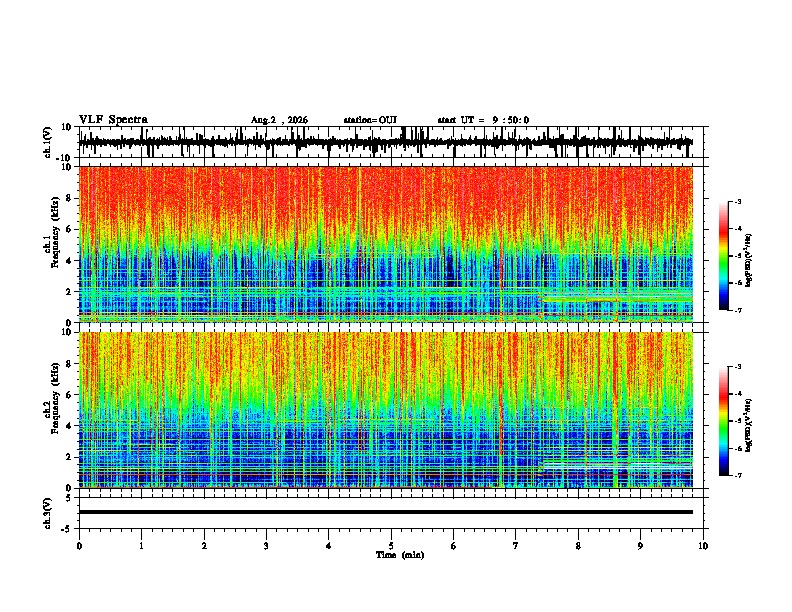Image resolution: width=792 pixels, height=612 pixels.
Task: Click the '7' tick on the time axis
Action: (x=516, y=546)
